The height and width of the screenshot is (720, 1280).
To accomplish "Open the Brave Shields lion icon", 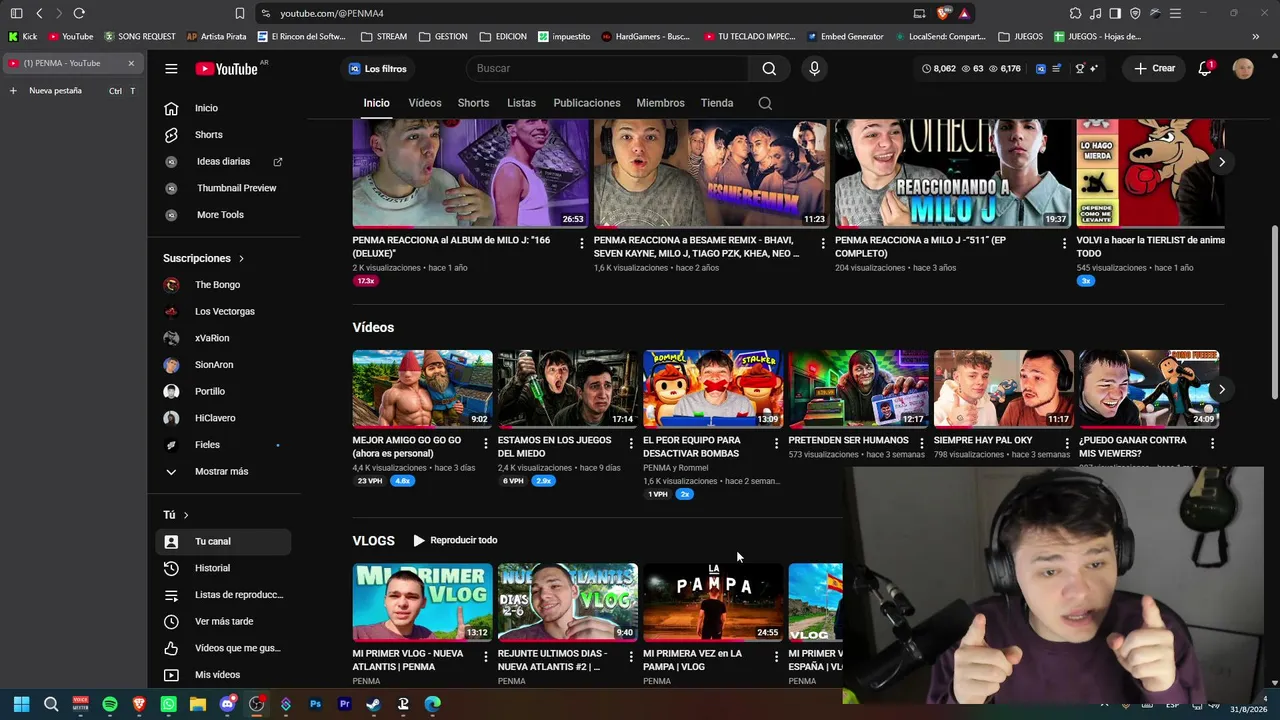I will [x=943, y=13].
